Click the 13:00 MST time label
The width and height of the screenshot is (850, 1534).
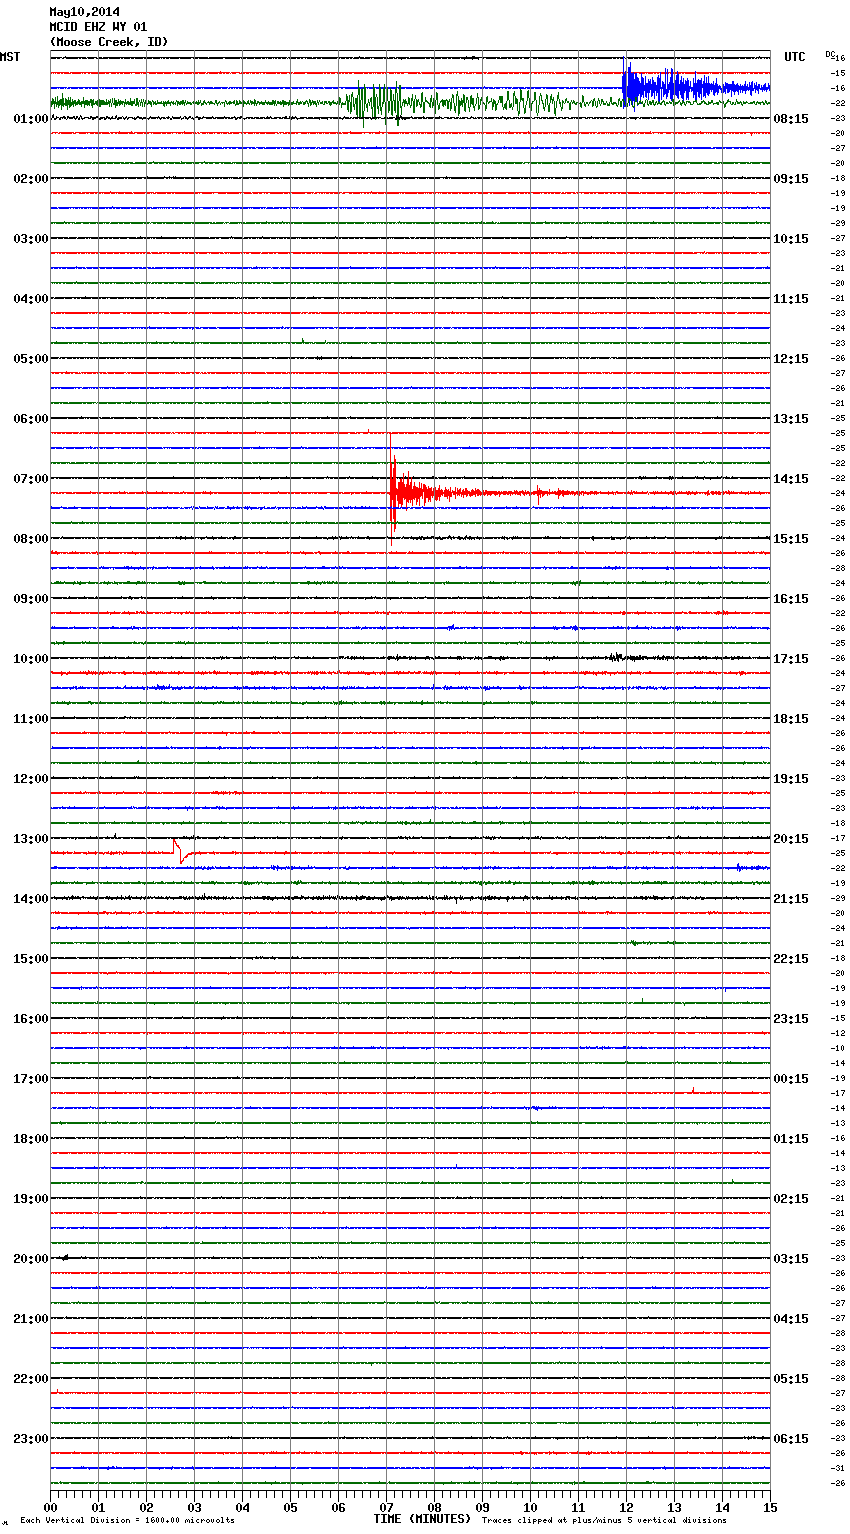(x=31, y=839)
